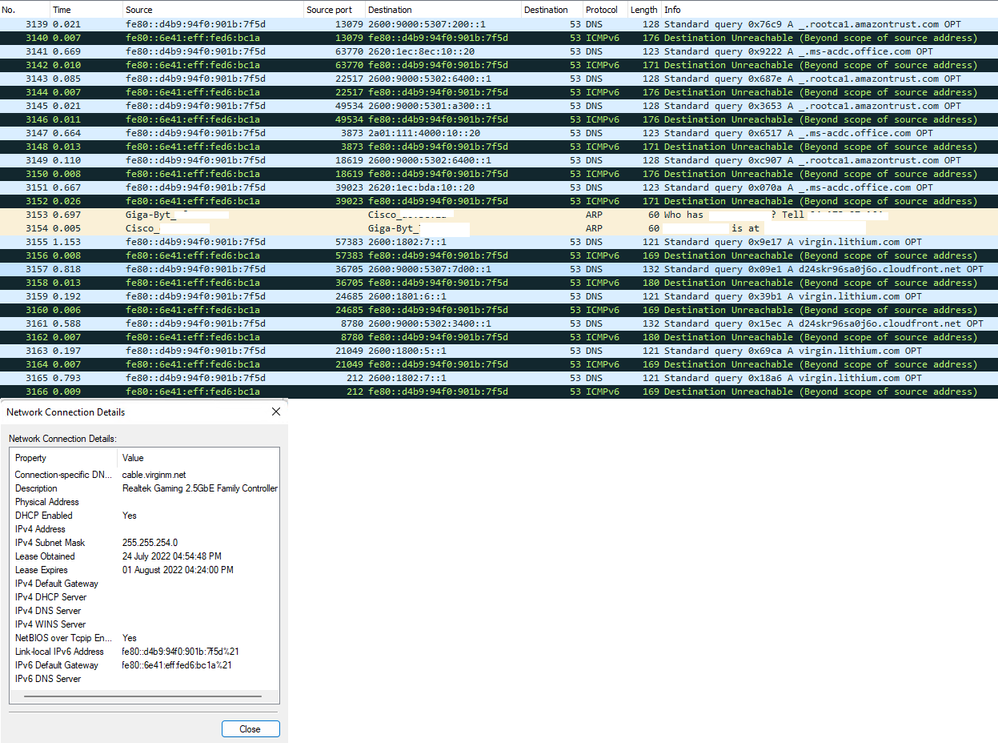Select packet number 3139
This screenshot has width=998, height=743.
click(x=499, y=24)
